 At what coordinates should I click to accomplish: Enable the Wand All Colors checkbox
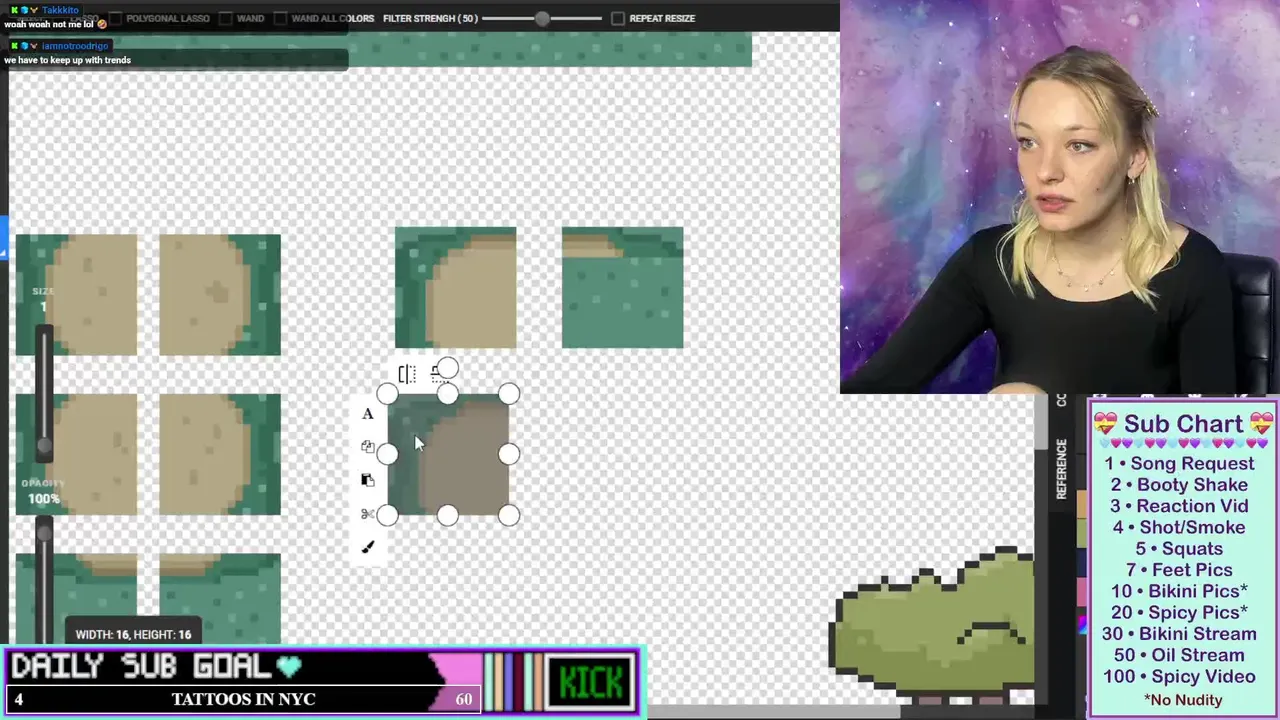click(281, 18)
